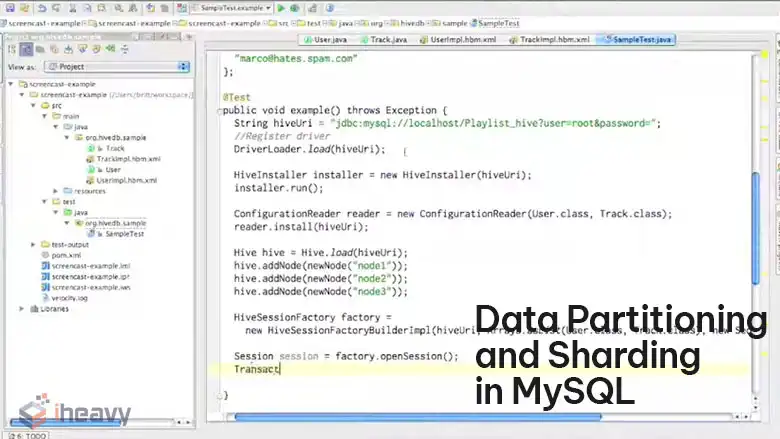Collapse the main folder node
The image size is (780, 439).
44,116
